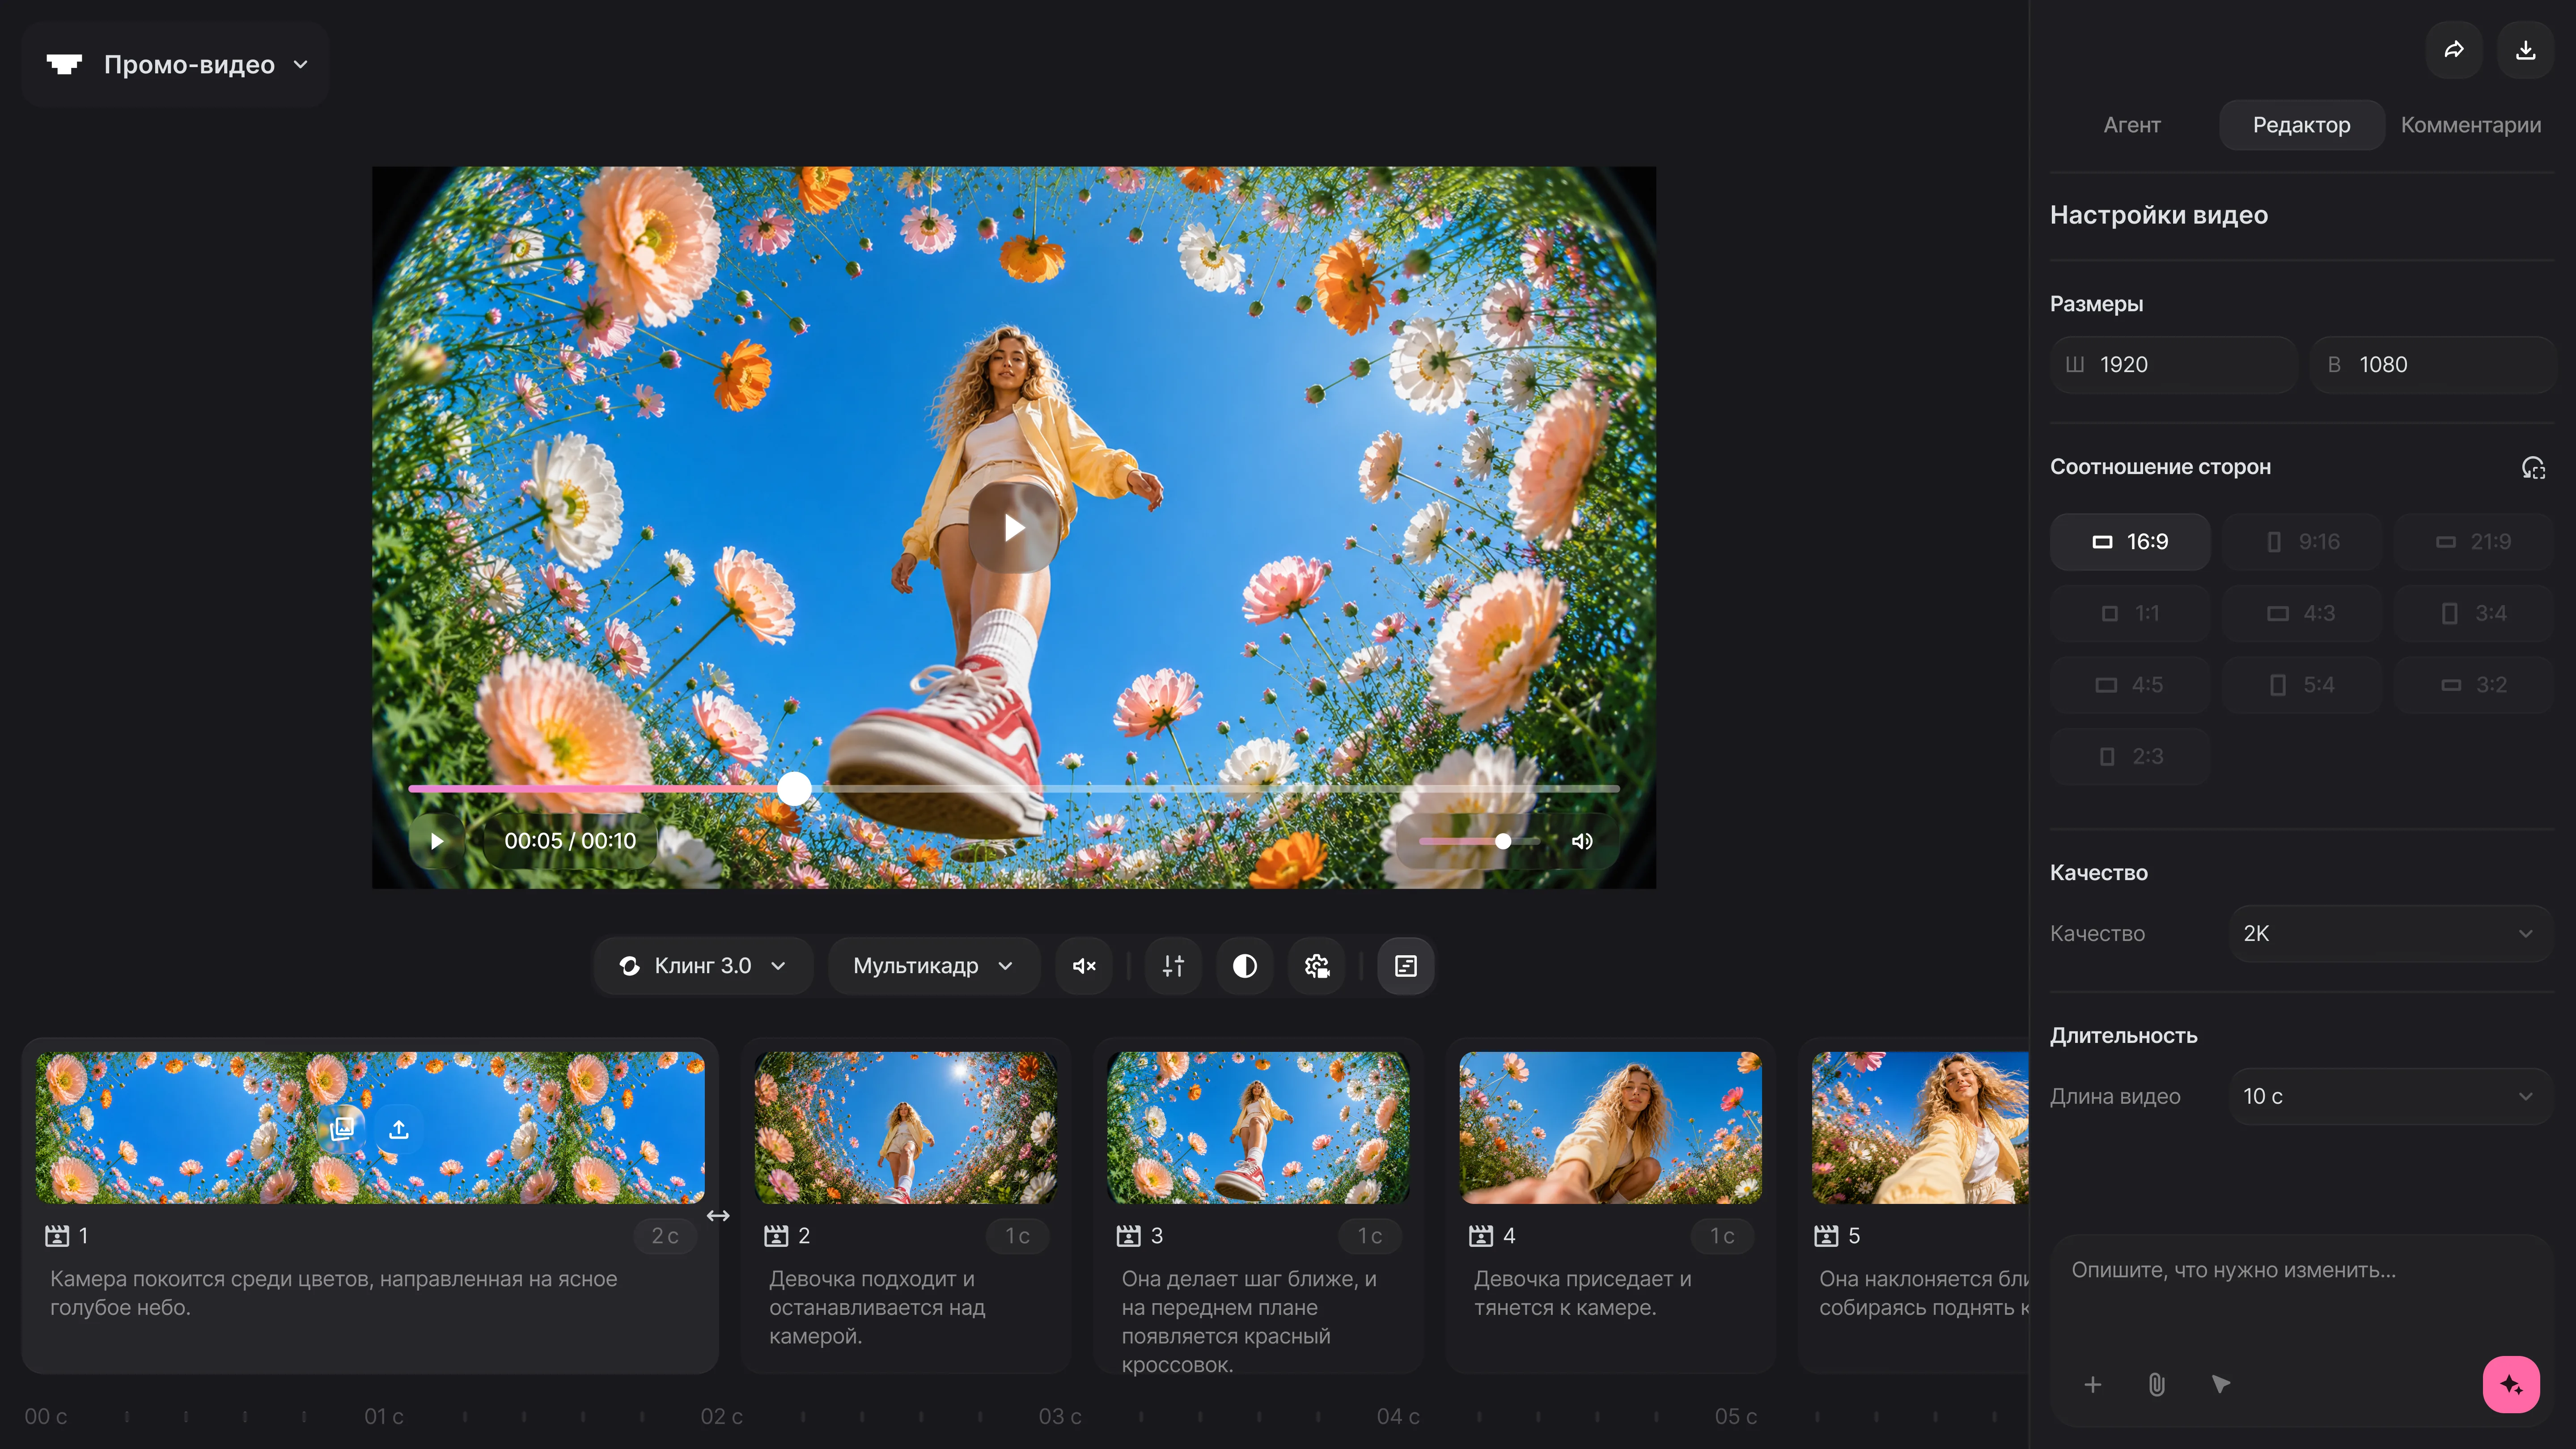2576x1449 pixels.
Task: Click the 00:05 / 00:10 time display
Action: coord(570,841)
